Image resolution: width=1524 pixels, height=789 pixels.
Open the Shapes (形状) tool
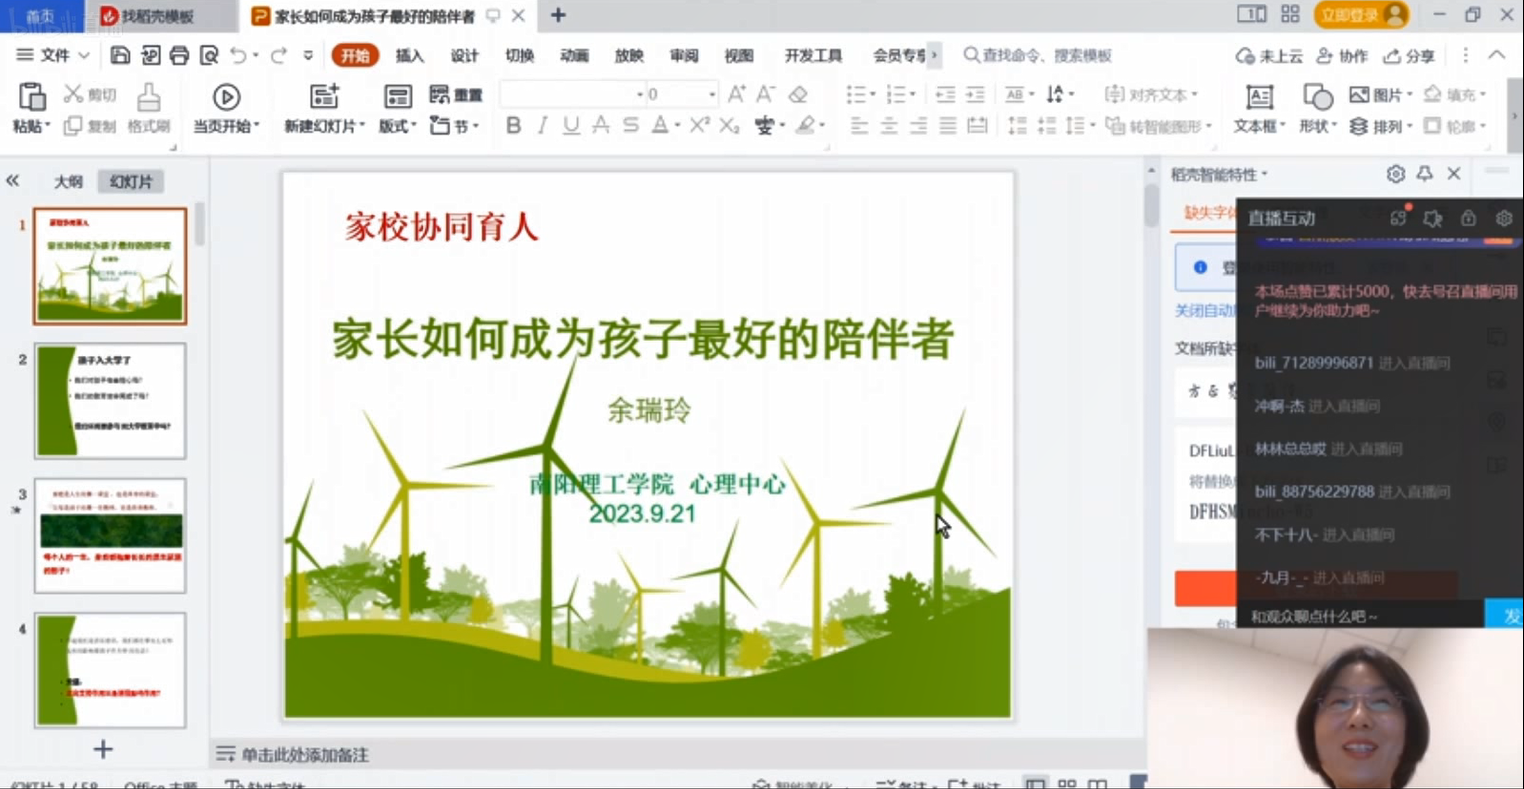pyautogui.click(x=1317, y=97)
